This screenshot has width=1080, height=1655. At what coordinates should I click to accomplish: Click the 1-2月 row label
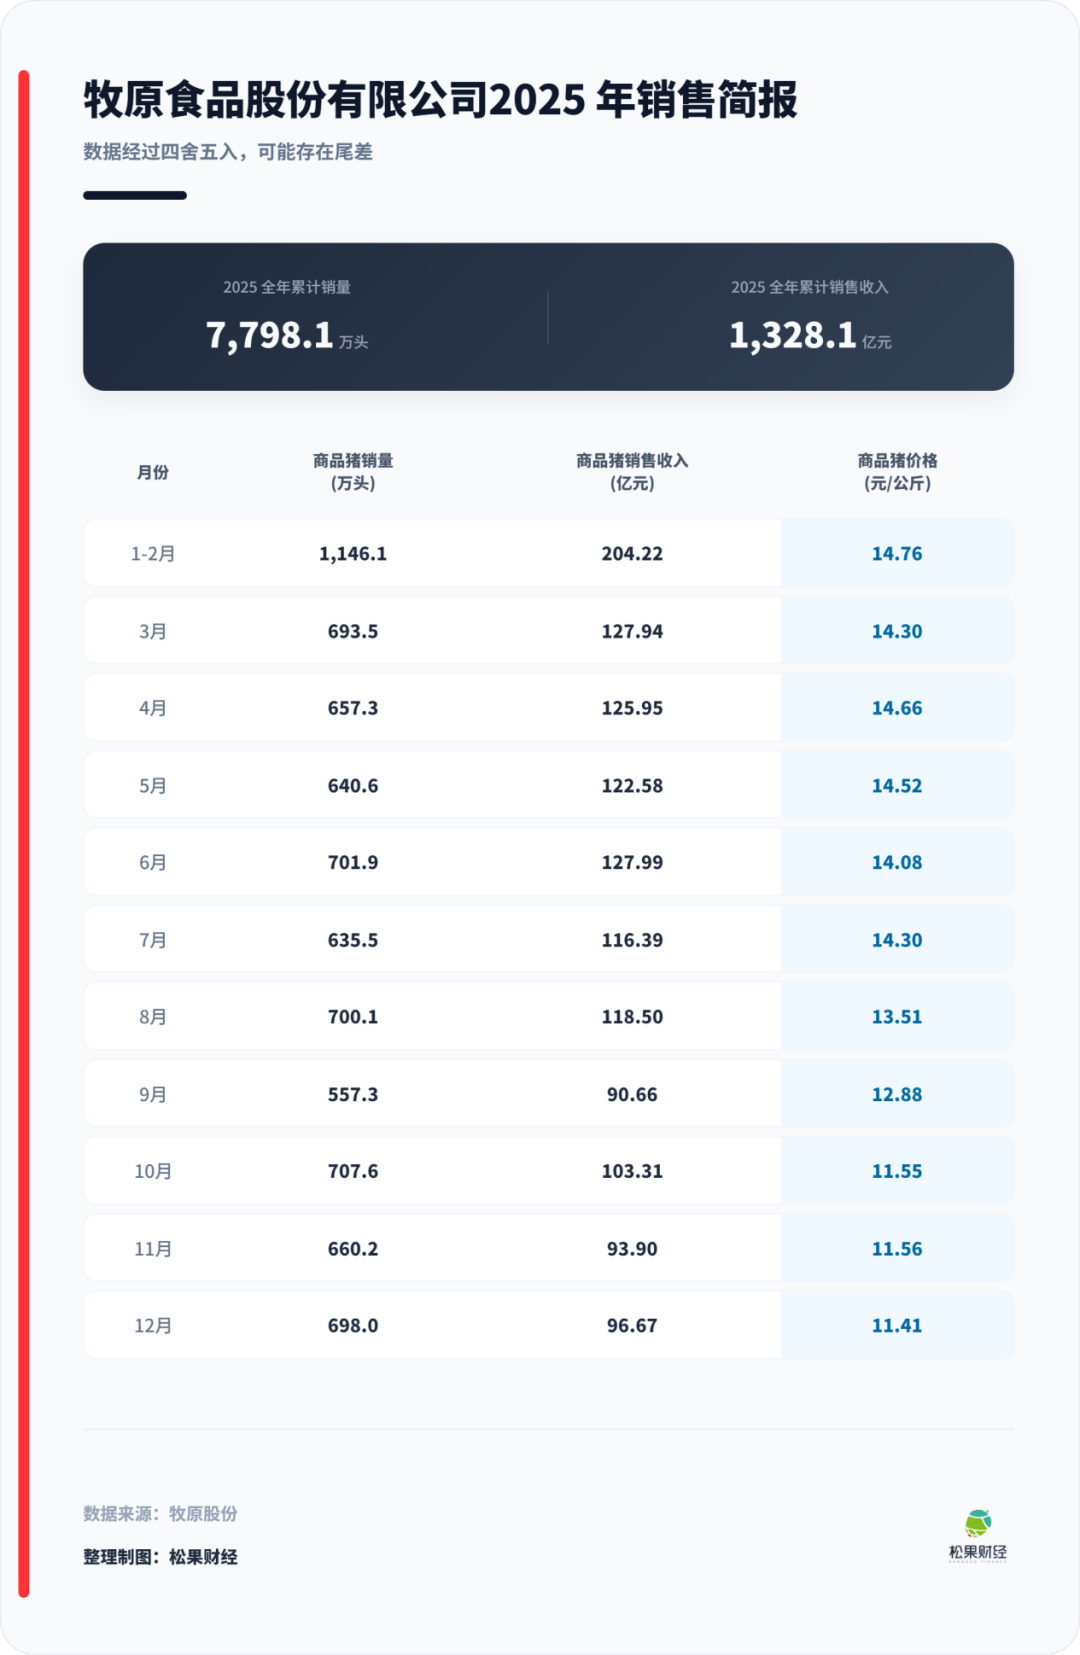point(153,554)
